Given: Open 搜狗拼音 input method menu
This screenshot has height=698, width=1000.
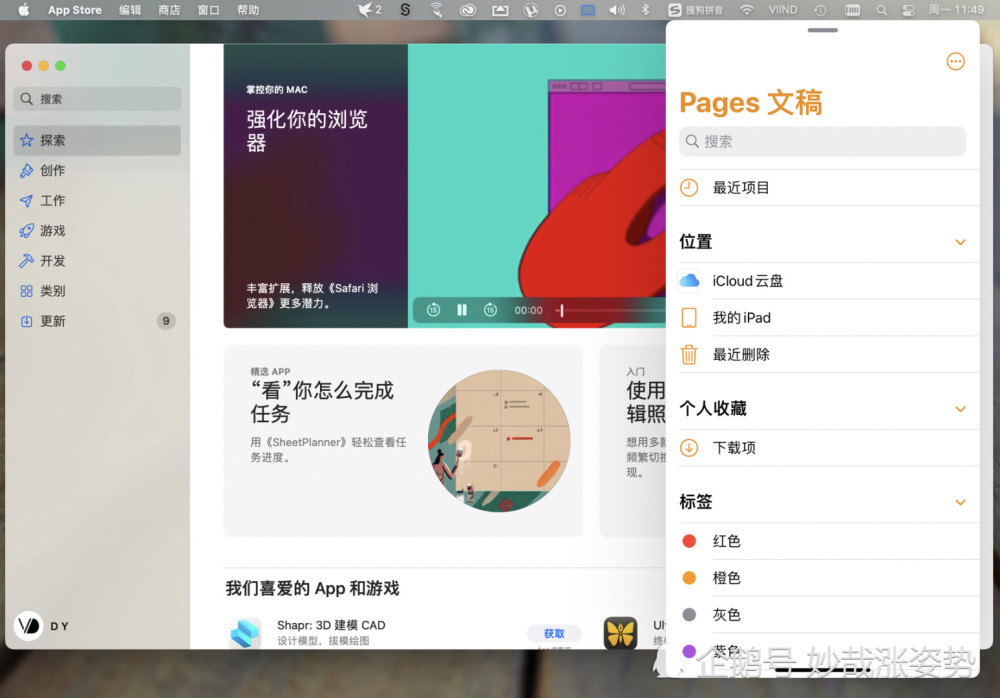Looking at the screenshot, I should [695, 10].
